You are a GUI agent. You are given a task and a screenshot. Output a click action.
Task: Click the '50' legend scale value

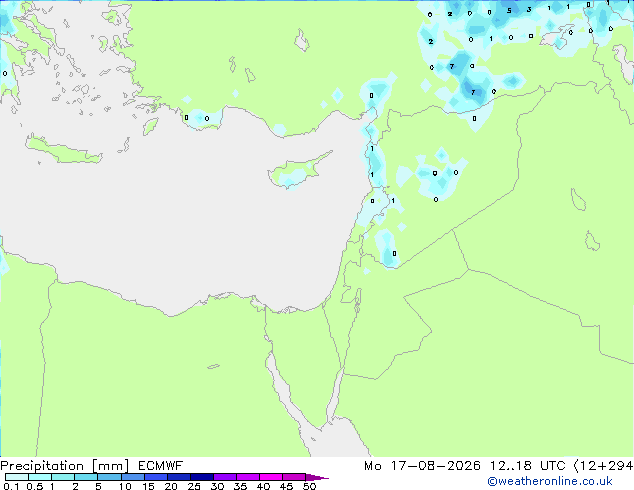(309, 486)
